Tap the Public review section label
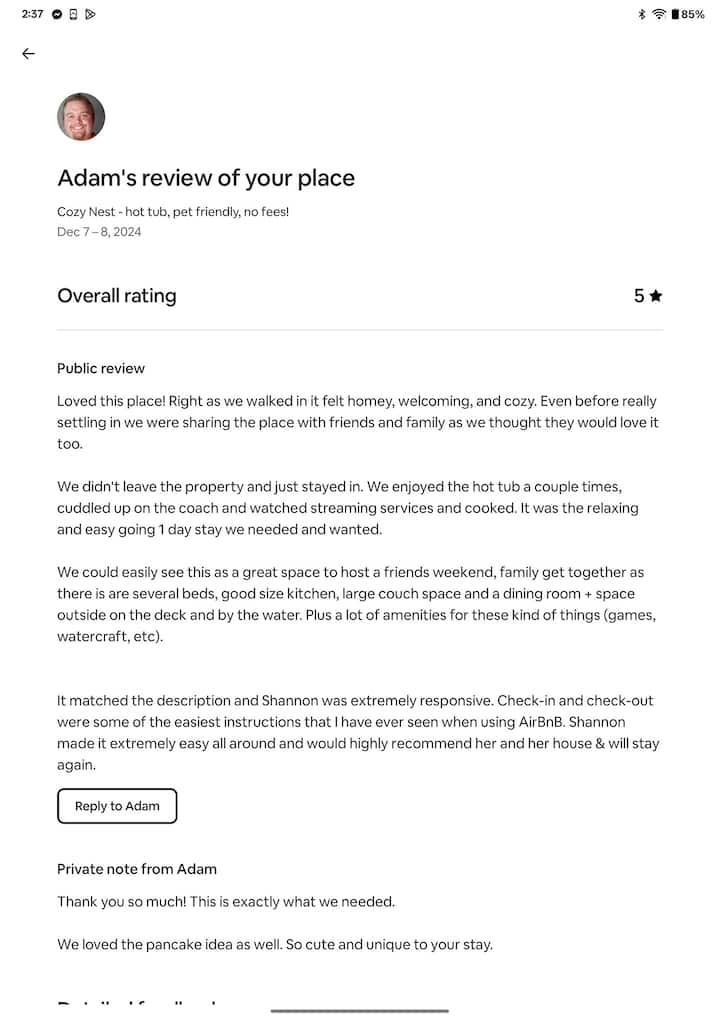The image size is (720, 1019). pos(101,368)
